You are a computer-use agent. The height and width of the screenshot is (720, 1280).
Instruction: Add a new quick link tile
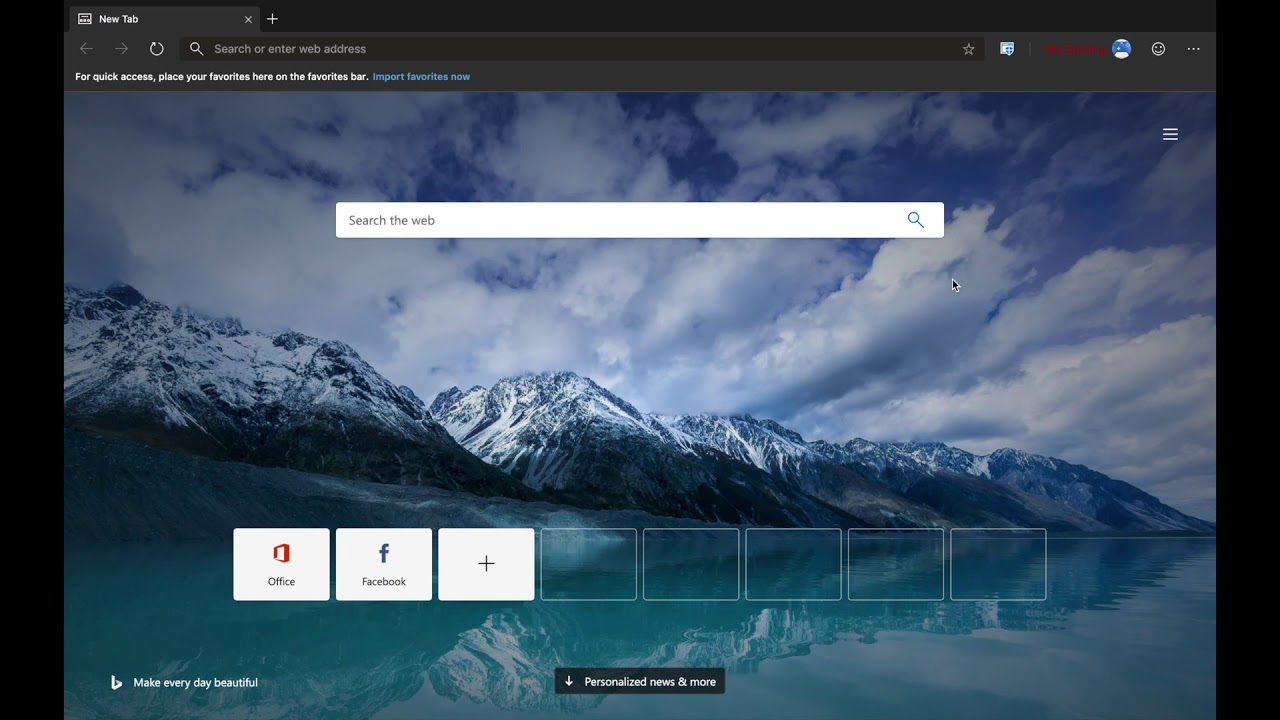pyautogui.click(x=486, y=564)
